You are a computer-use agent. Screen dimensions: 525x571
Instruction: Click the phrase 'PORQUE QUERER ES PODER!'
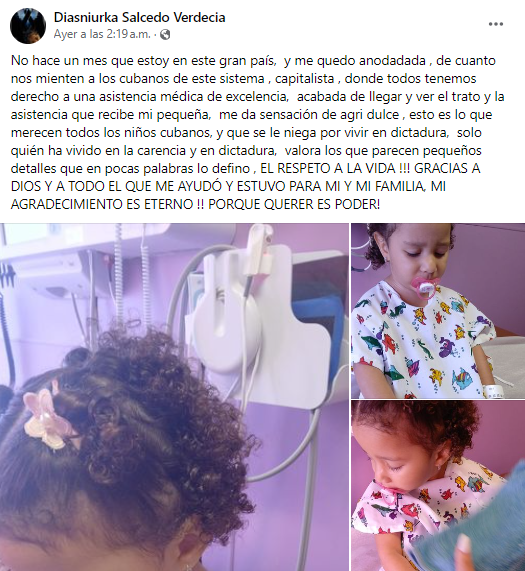(x=294, y=204)
